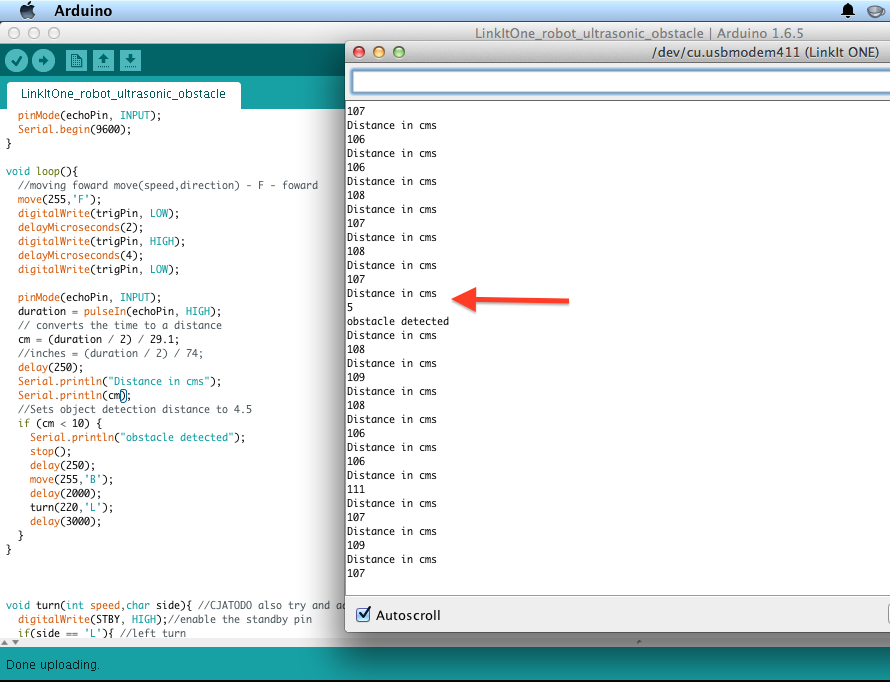Click the turn(220,'L'); code line
Image resolution: width=890 pixels, height=682 pixels.
click(72, 507)
